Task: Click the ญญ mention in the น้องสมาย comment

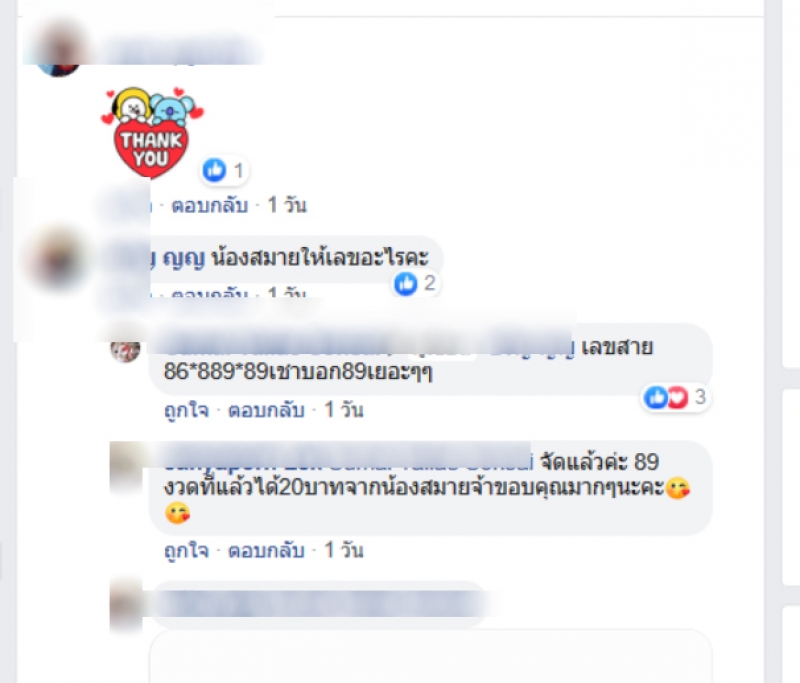Action: click(x=183, y=259)
